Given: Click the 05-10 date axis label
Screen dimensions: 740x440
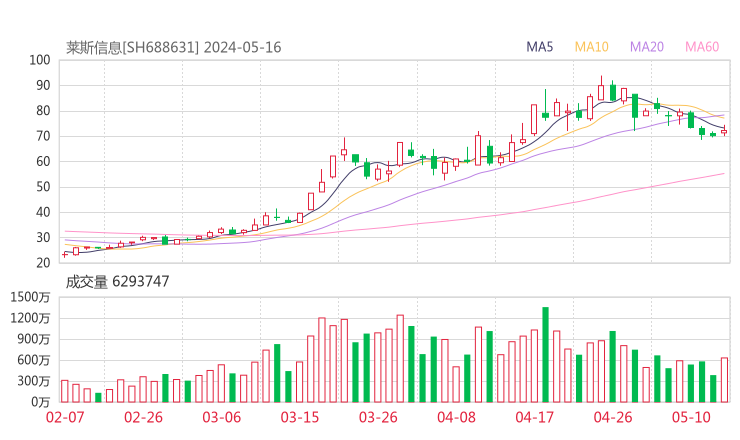Looking at the screenshot, I should click(x=691, y=417).
